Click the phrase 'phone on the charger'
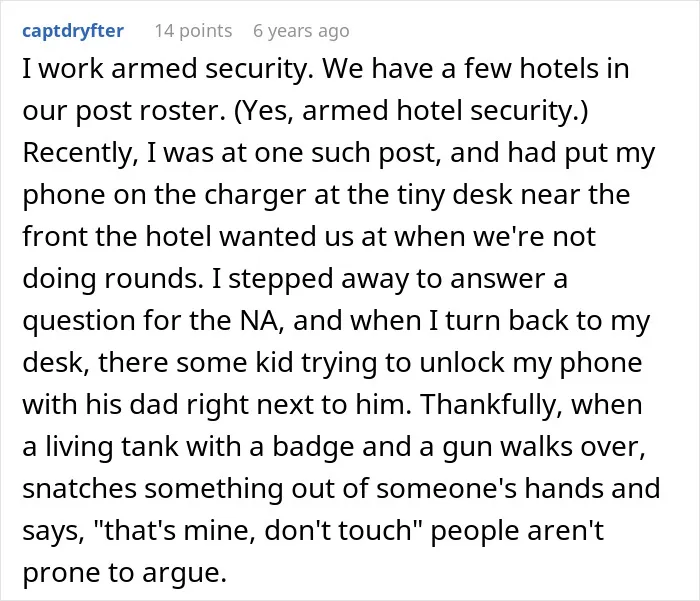Image resolution: width=700 pixels, height=601 pixels. (x=165, y=196)
